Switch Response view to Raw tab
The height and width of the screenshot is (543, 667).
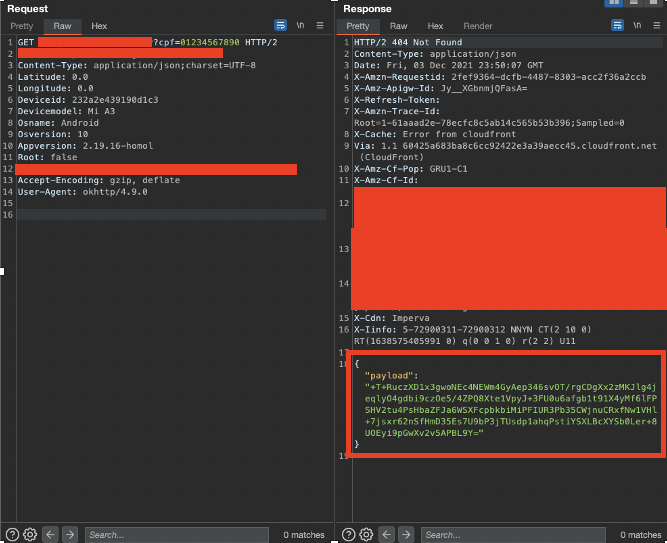coord(399,26)
